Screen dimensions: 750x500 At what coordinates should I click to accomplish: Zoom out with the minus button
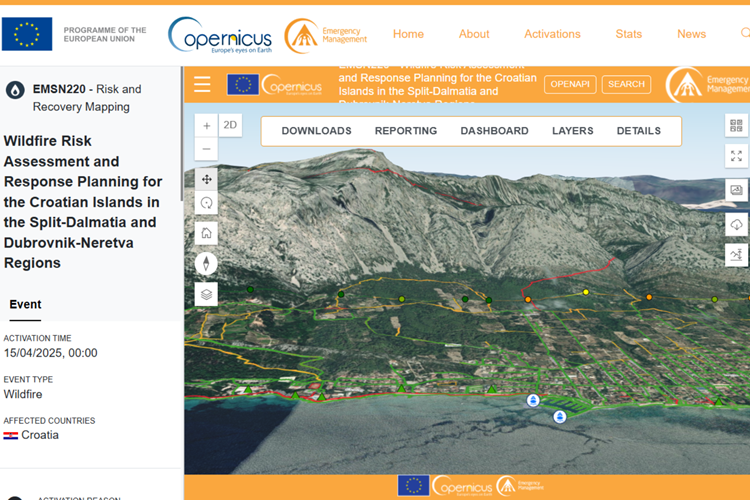(x=207, y=149)
